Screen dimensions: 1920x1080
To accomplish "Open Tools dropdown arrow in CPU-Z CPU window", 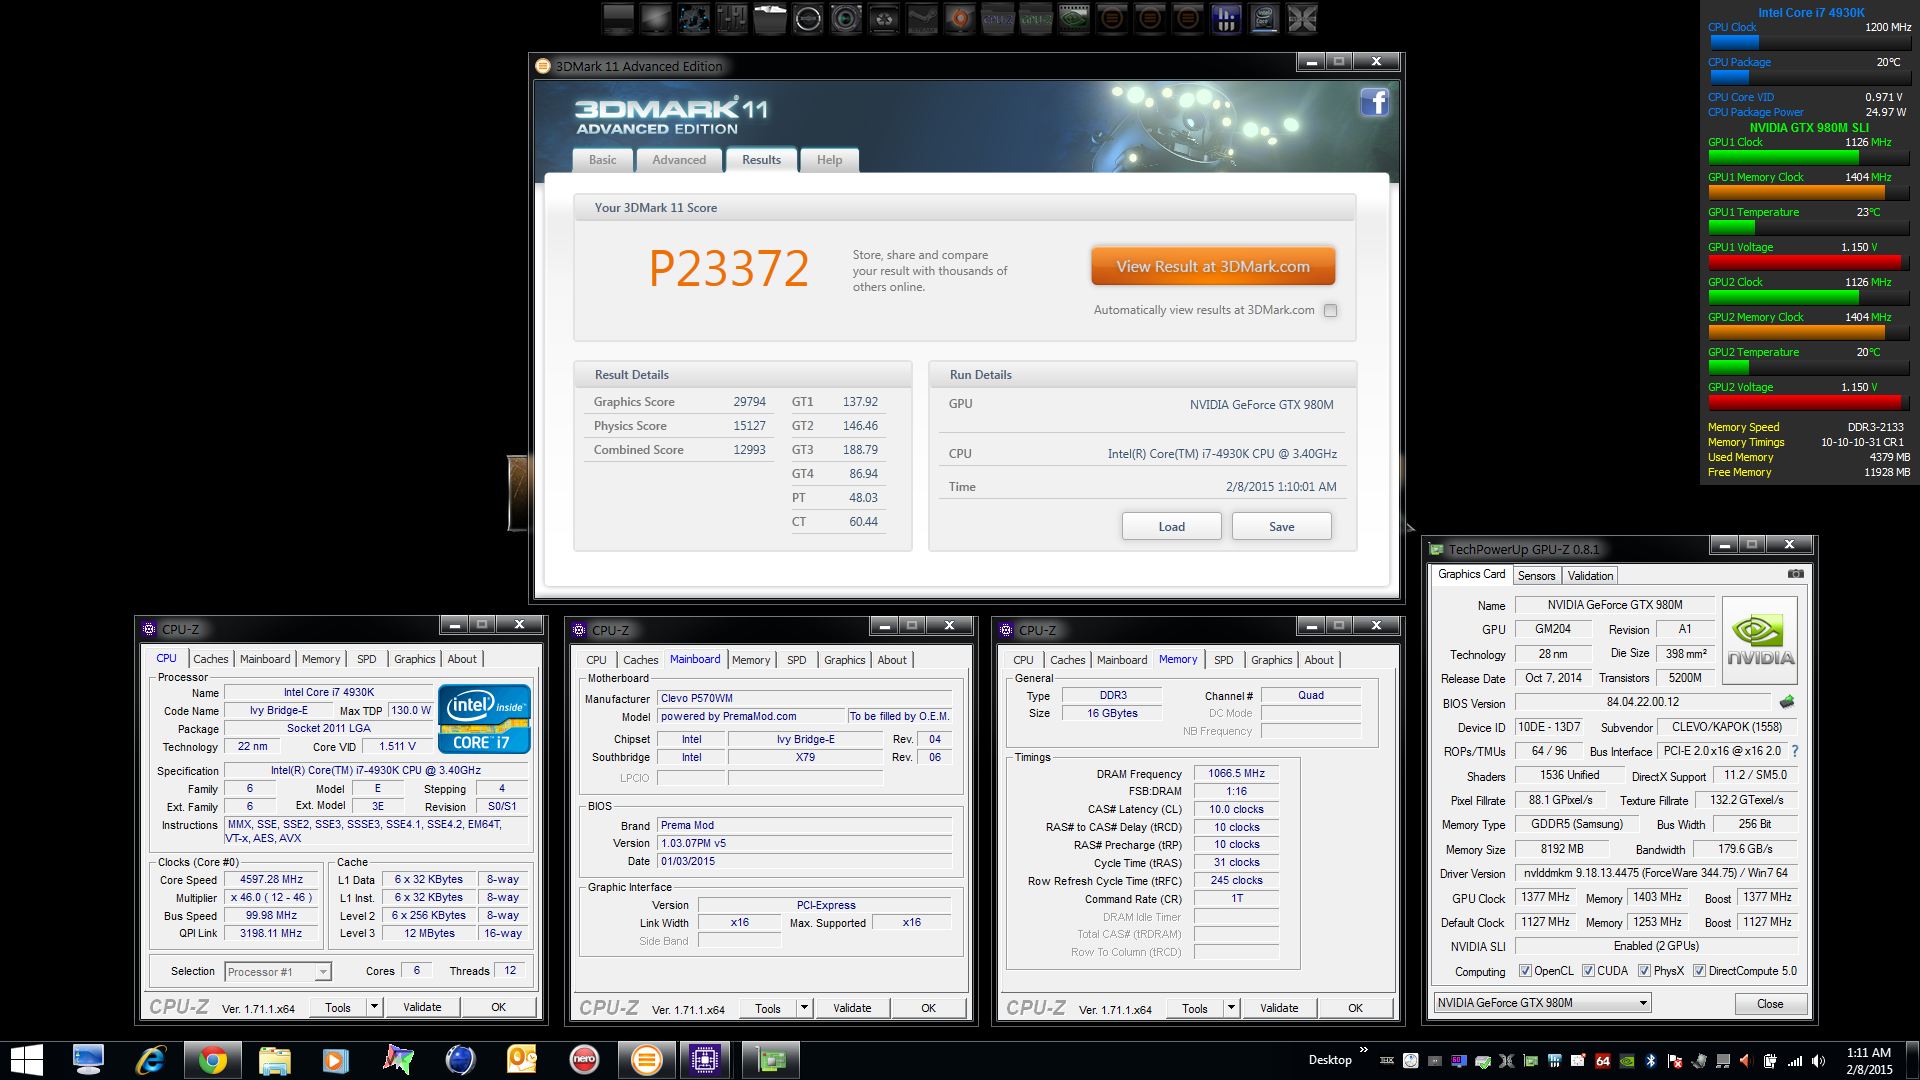I will tap(374, 1007).
